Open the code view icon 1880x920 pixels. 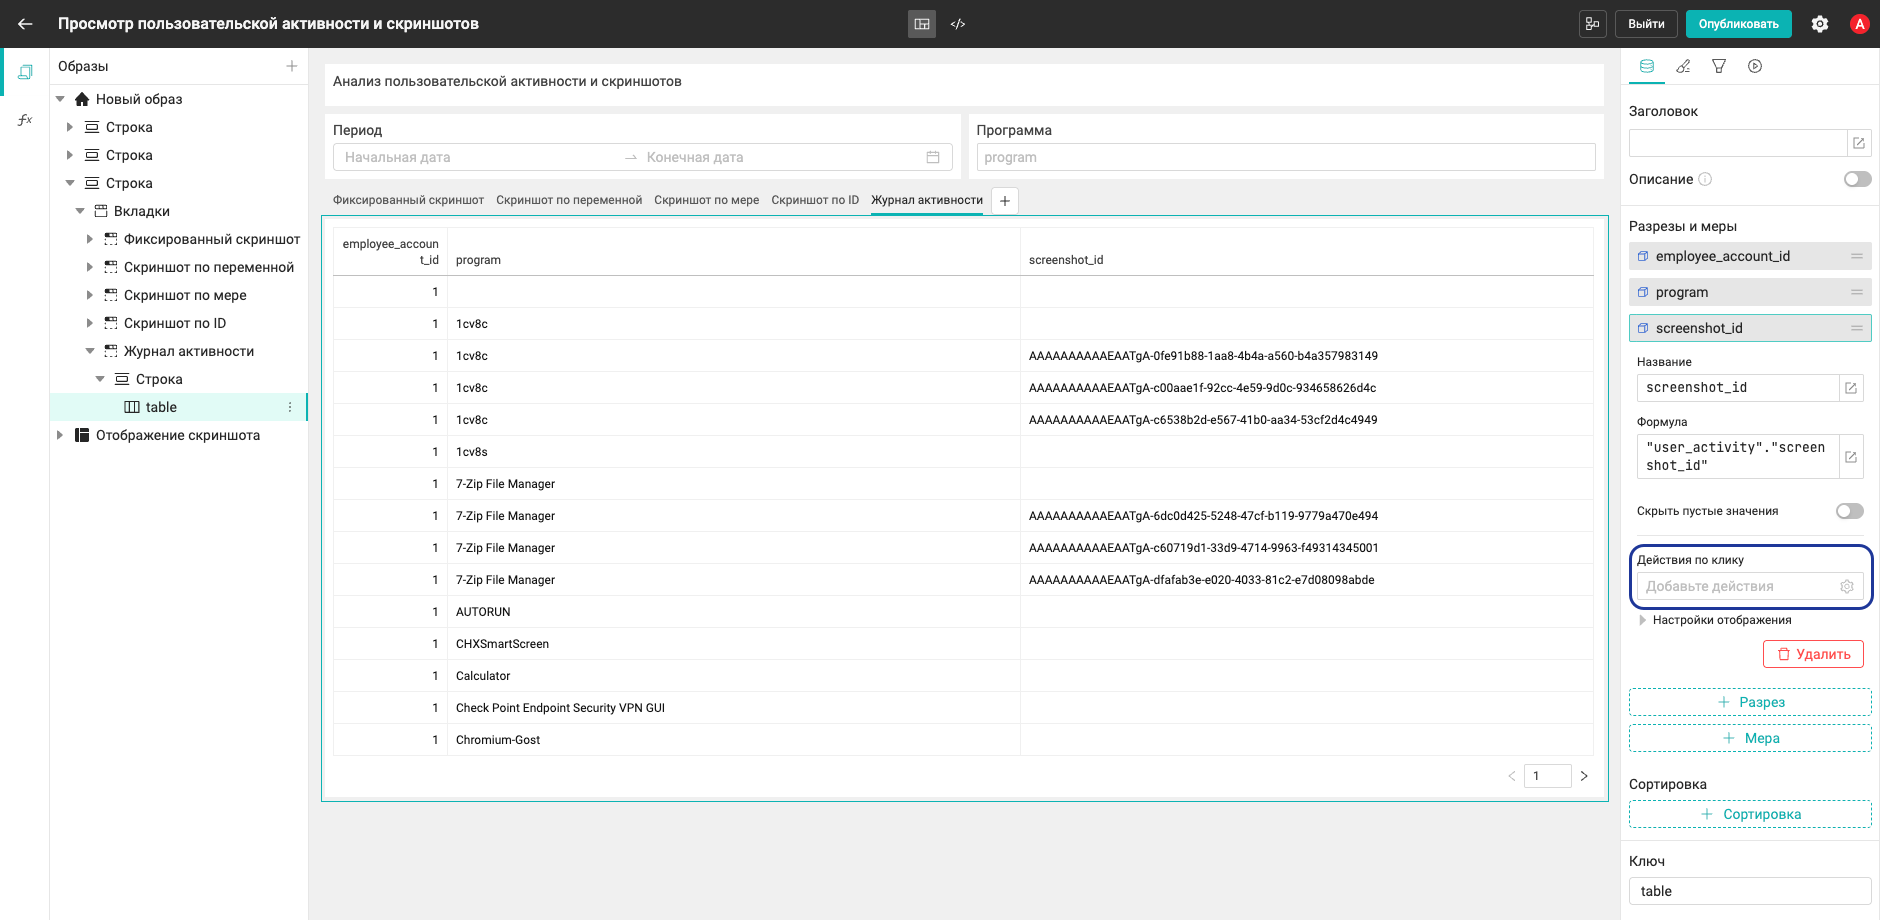958,24
